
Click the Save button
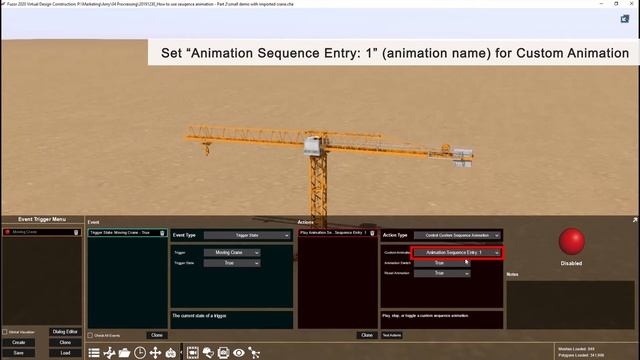(x=18, y=353)
